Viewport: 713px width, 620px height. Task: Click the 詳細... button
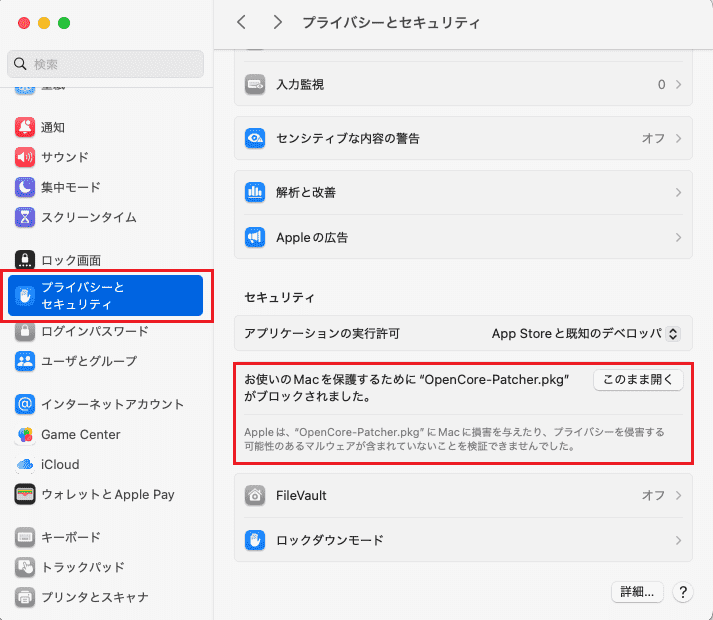coord(637,592)
